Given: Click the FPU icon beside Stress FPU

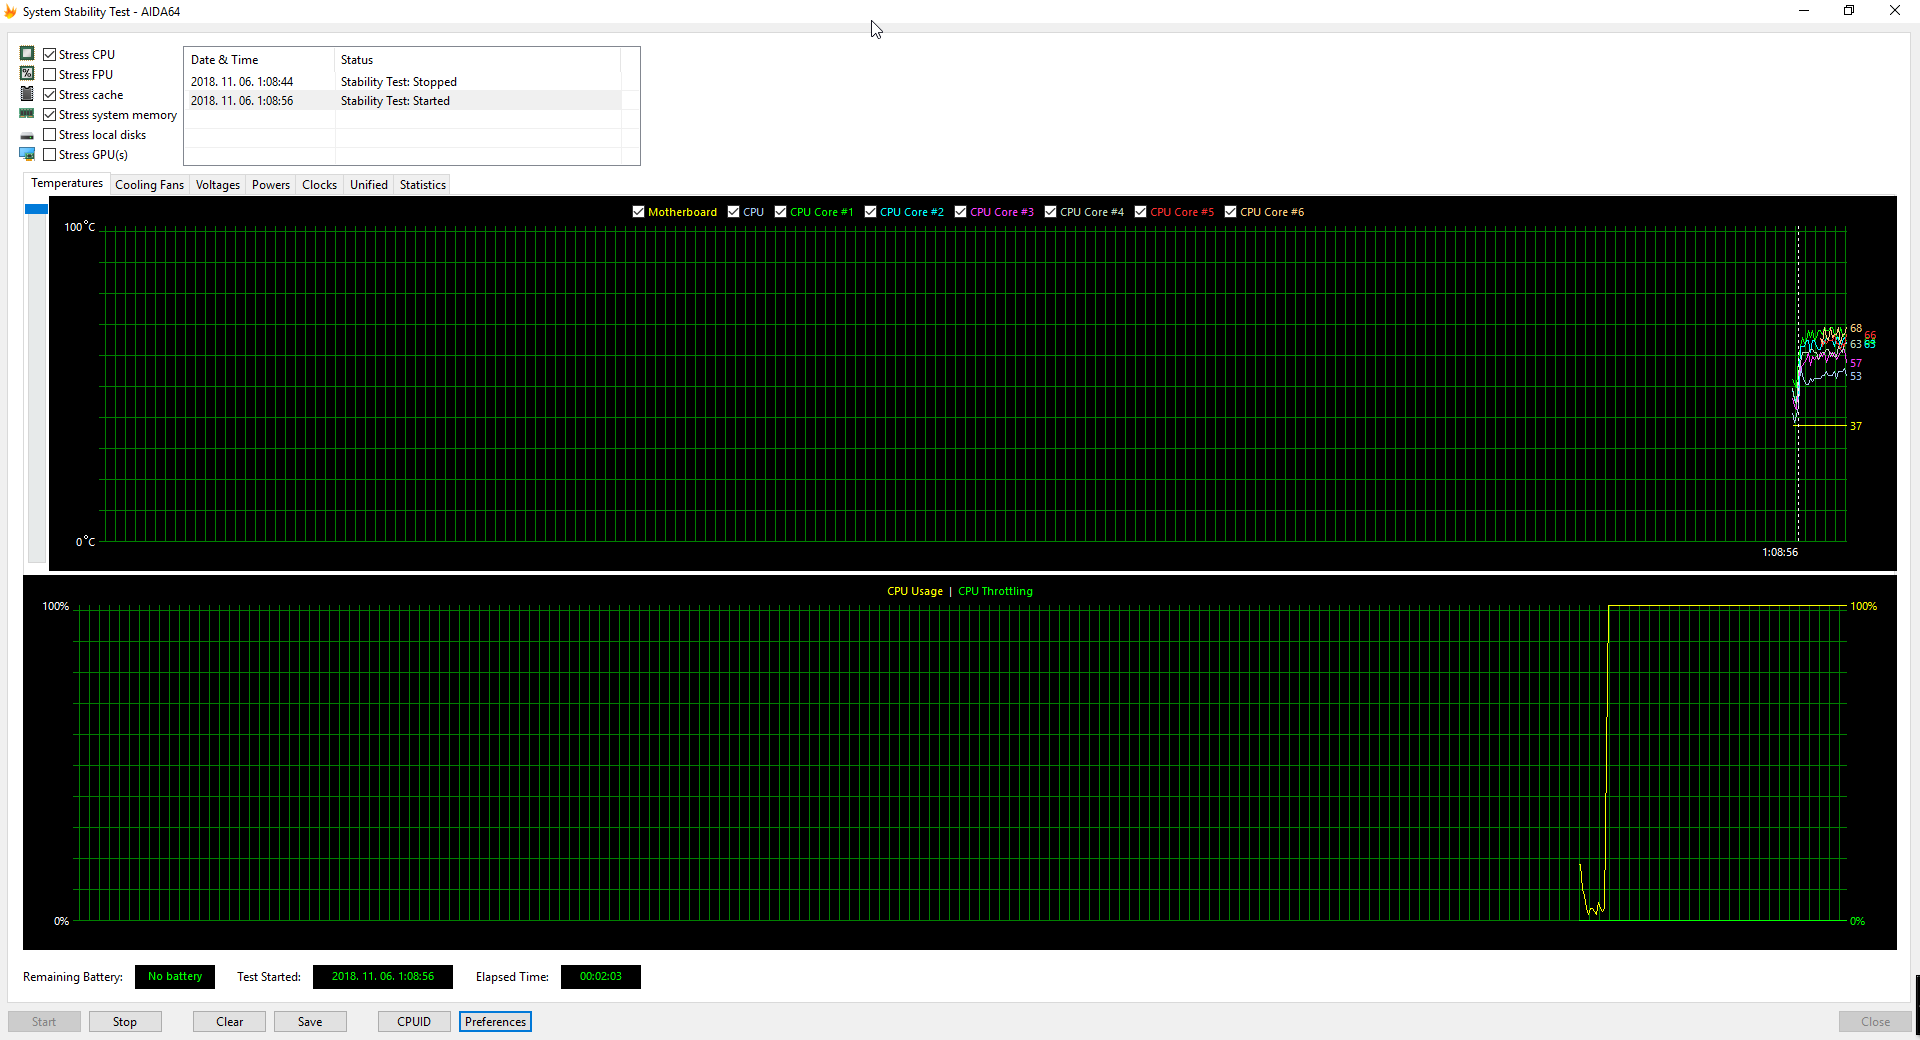Looking at the screenshot, I should coord(27,74).
